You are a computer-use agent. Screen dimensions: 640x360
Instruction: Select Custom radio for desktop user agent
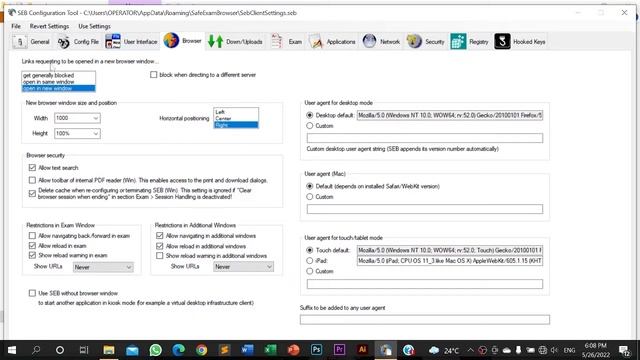tap(309, 126)
